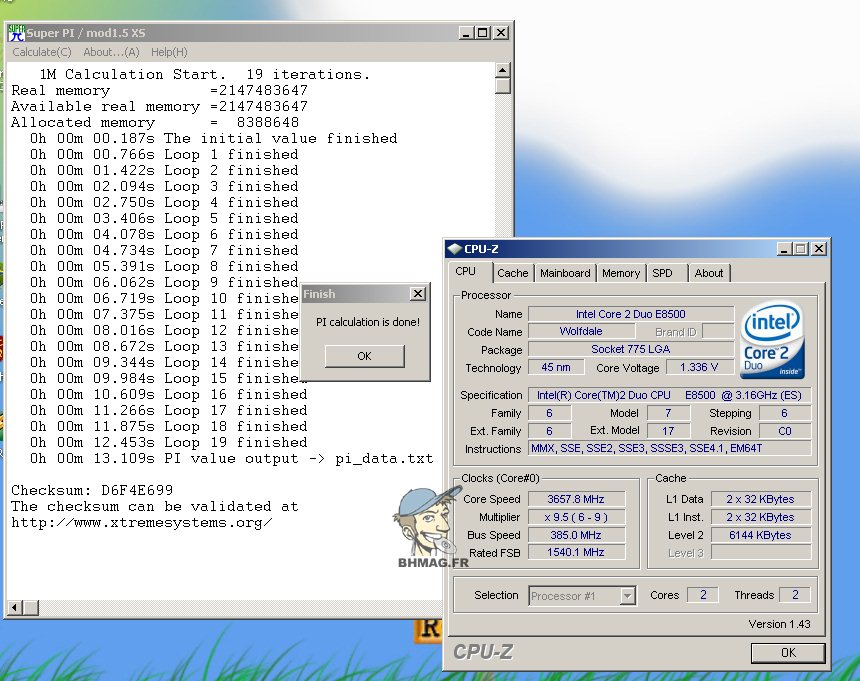This screenshot has height=681, width=860.
Task: Click the Rated FSB value 1540.1 MHz
Action: point(576,553)
